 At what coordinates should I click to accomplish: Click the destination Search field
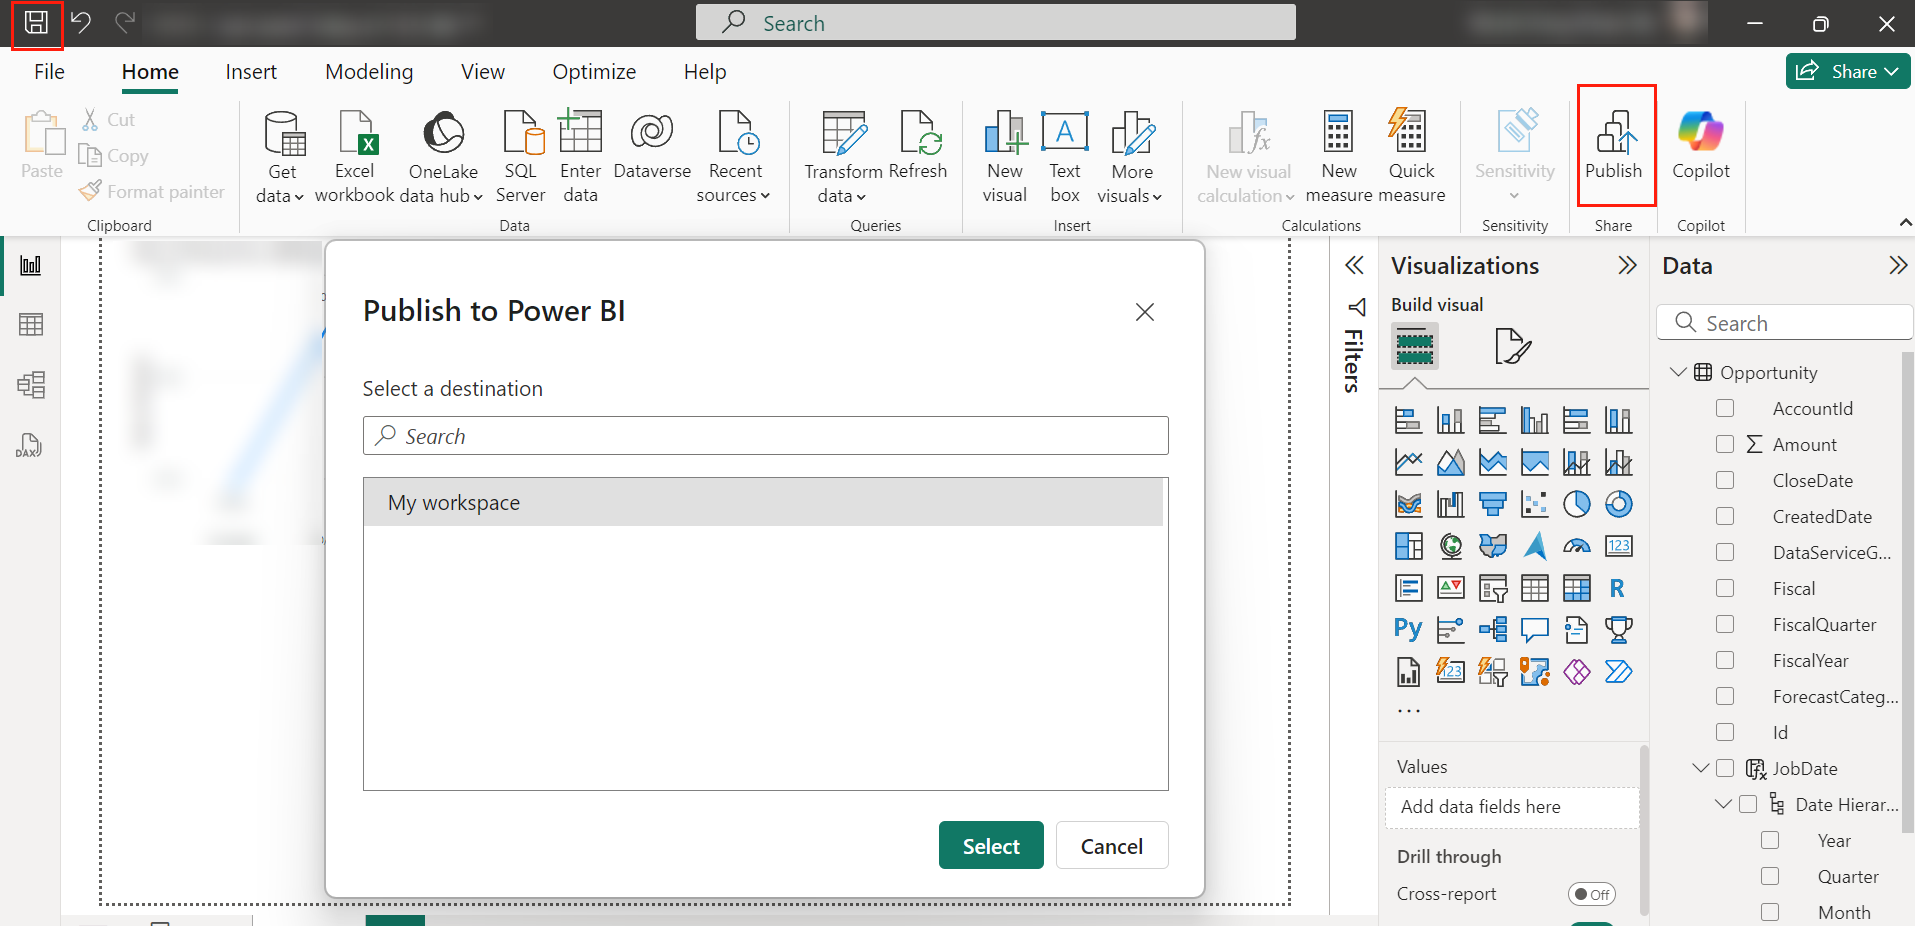(x=765, y=436)
